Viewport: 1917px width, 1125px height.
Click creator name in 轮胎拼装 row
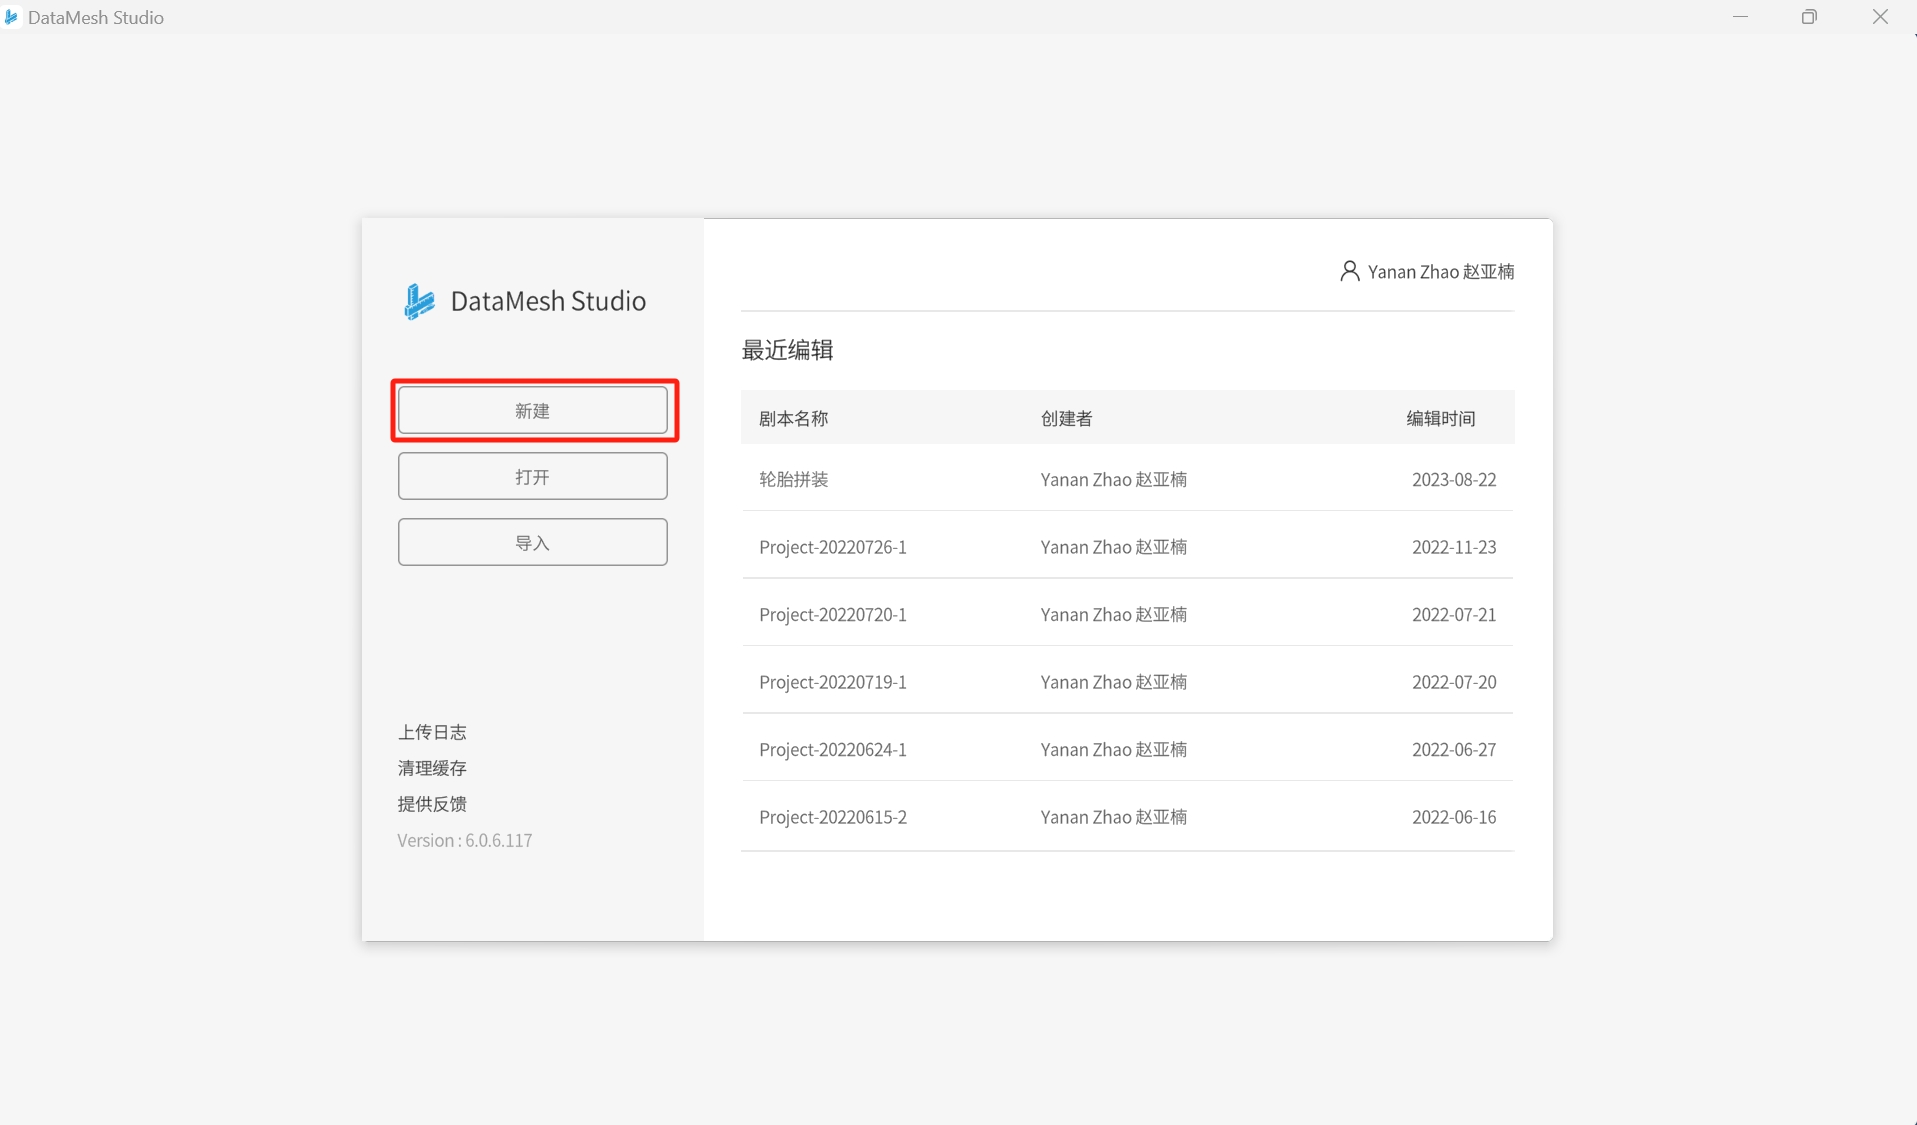click(x=1113, y=479)
